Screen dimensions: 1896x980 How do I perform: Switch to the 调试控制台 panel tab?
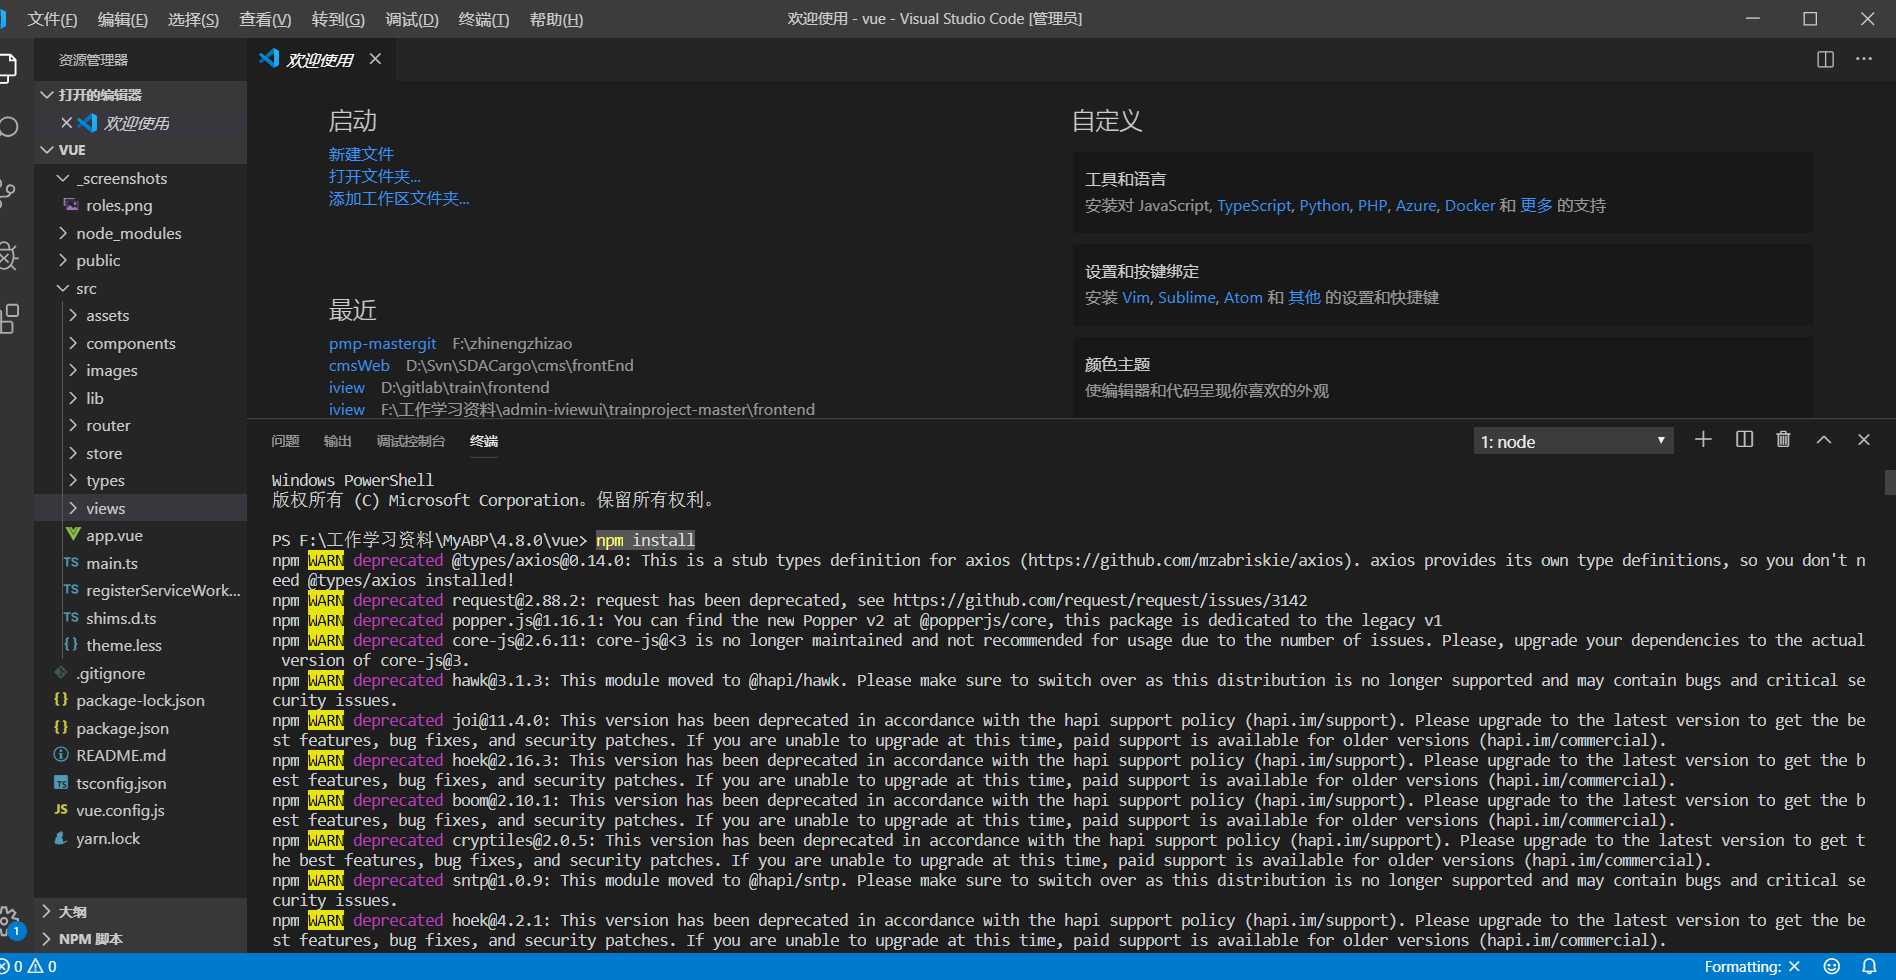tap(411, 441)
